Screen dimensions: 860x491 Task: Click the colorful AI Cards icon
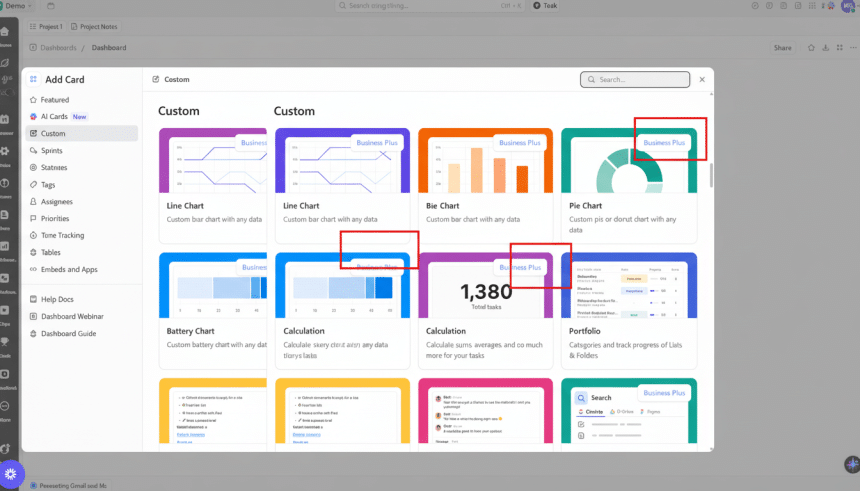click(x=33, y=116)
